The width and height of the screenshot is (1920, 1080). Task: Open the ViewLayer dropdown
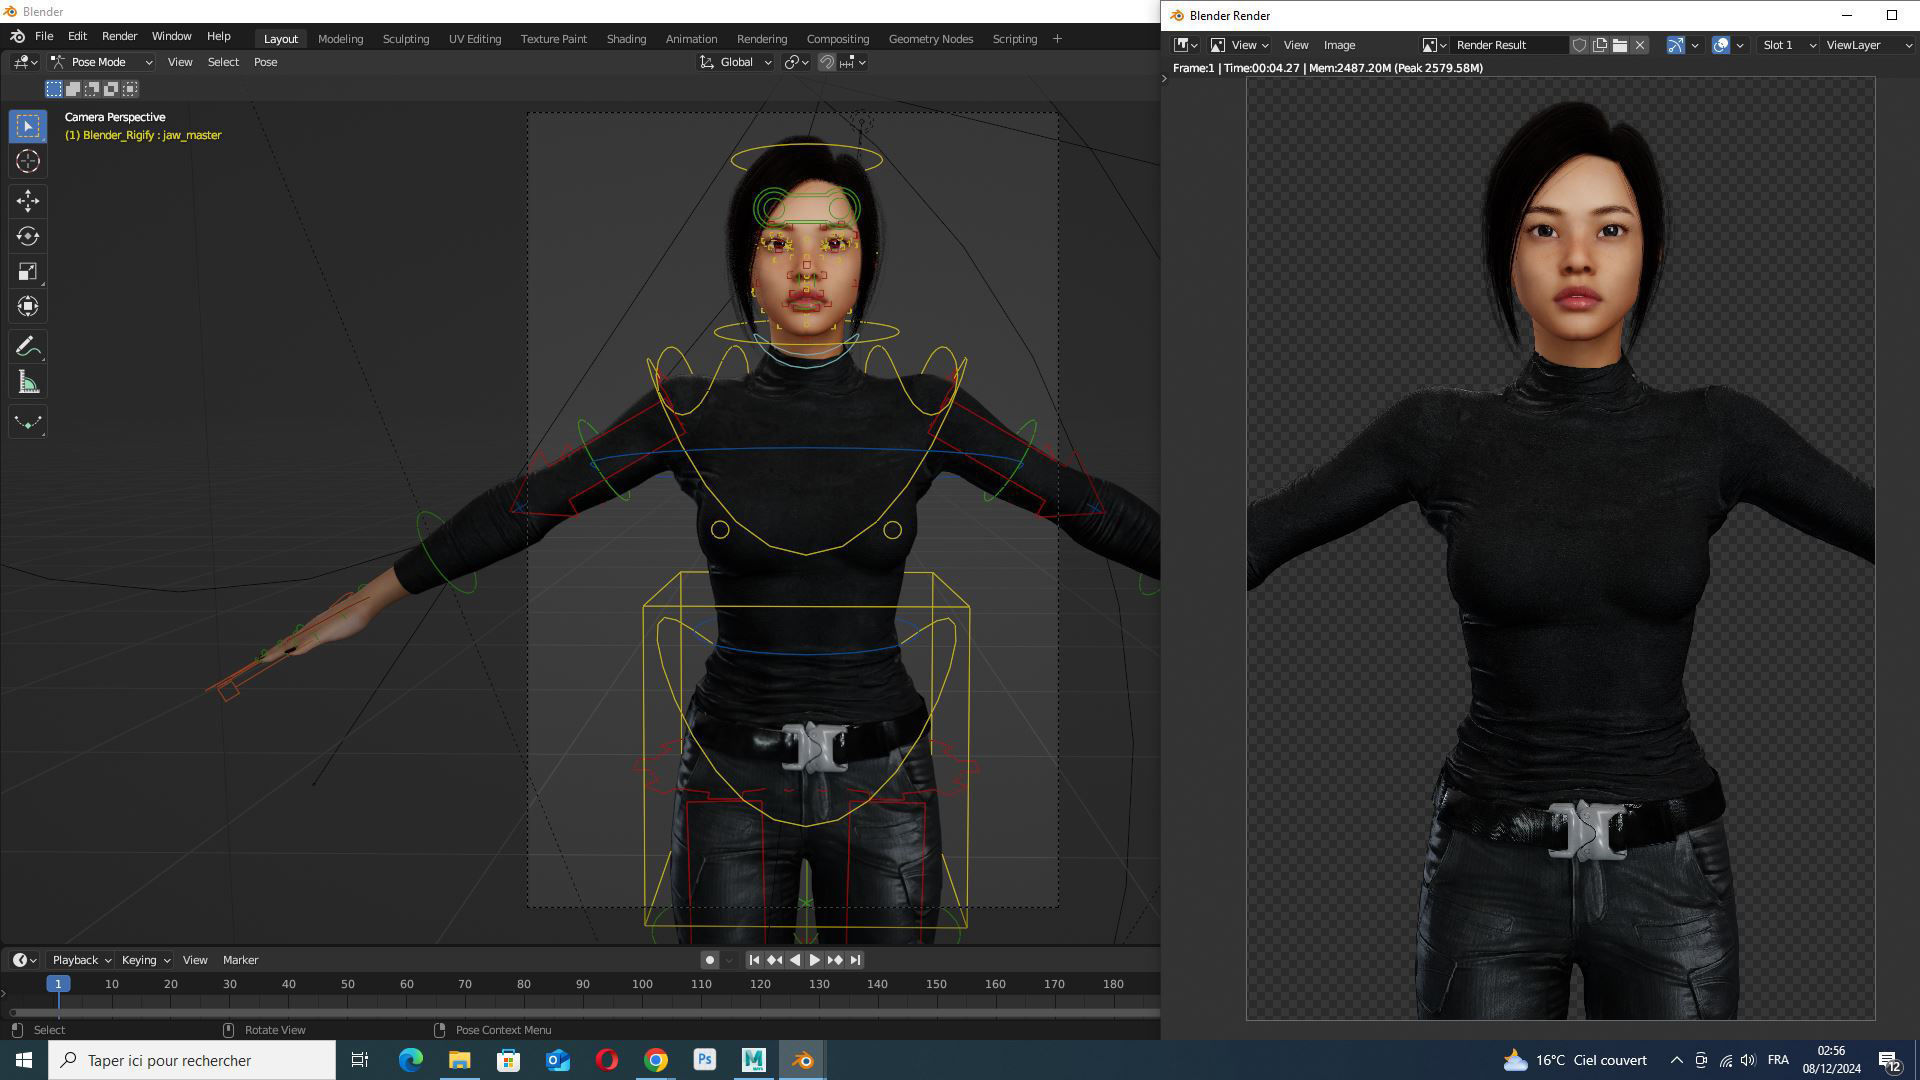pos(1868,45)
